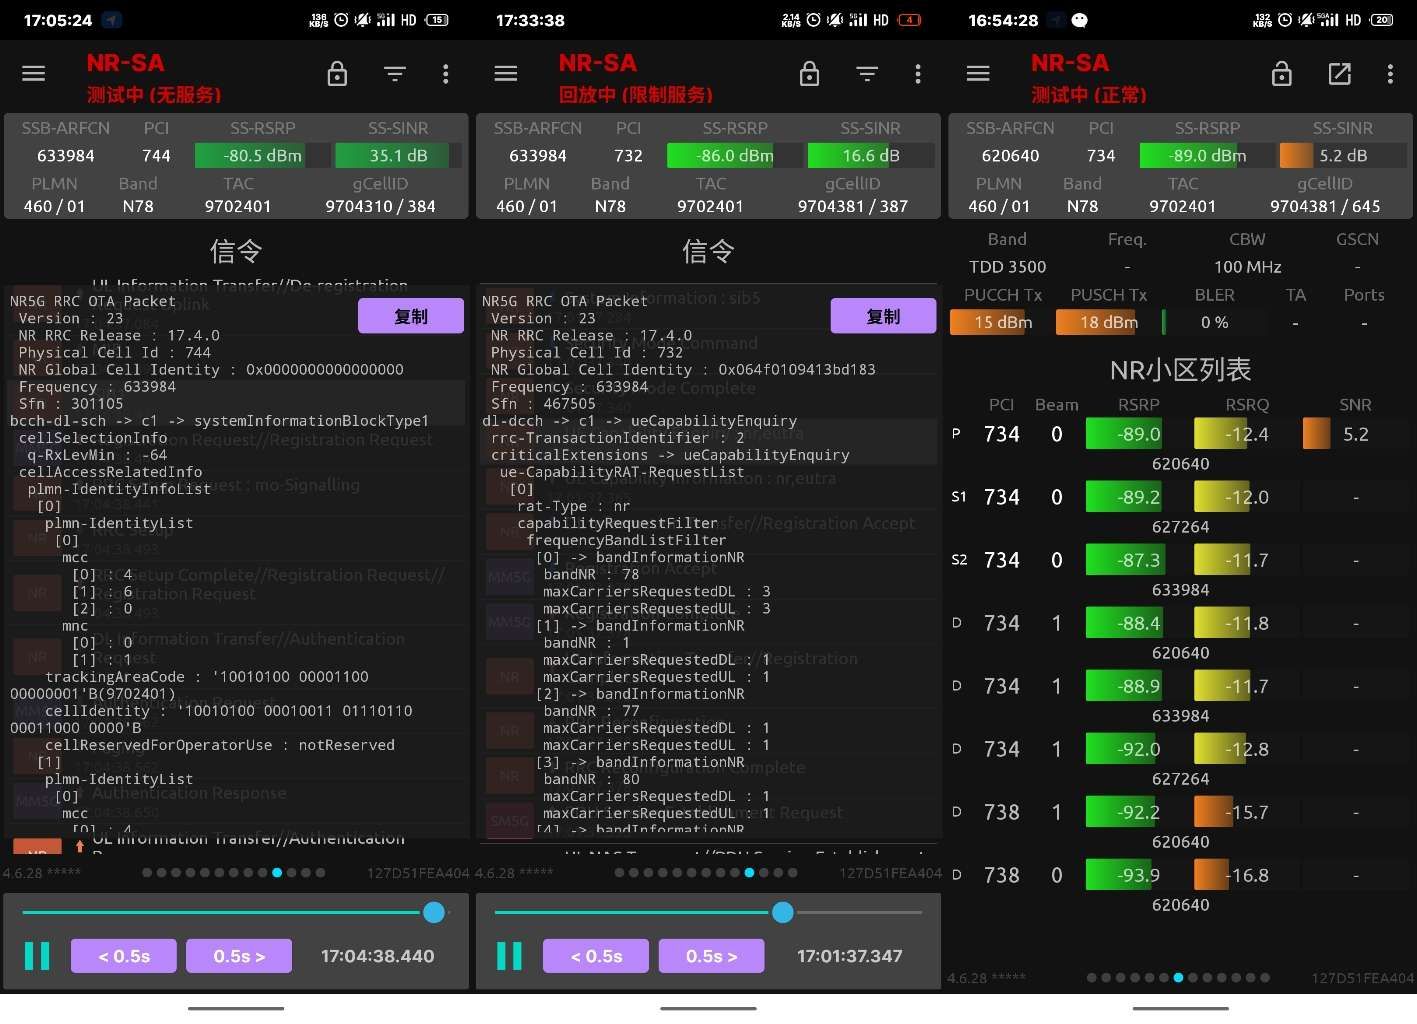Tap highlighted page indicator dot in middle screen

pos(749,873)
